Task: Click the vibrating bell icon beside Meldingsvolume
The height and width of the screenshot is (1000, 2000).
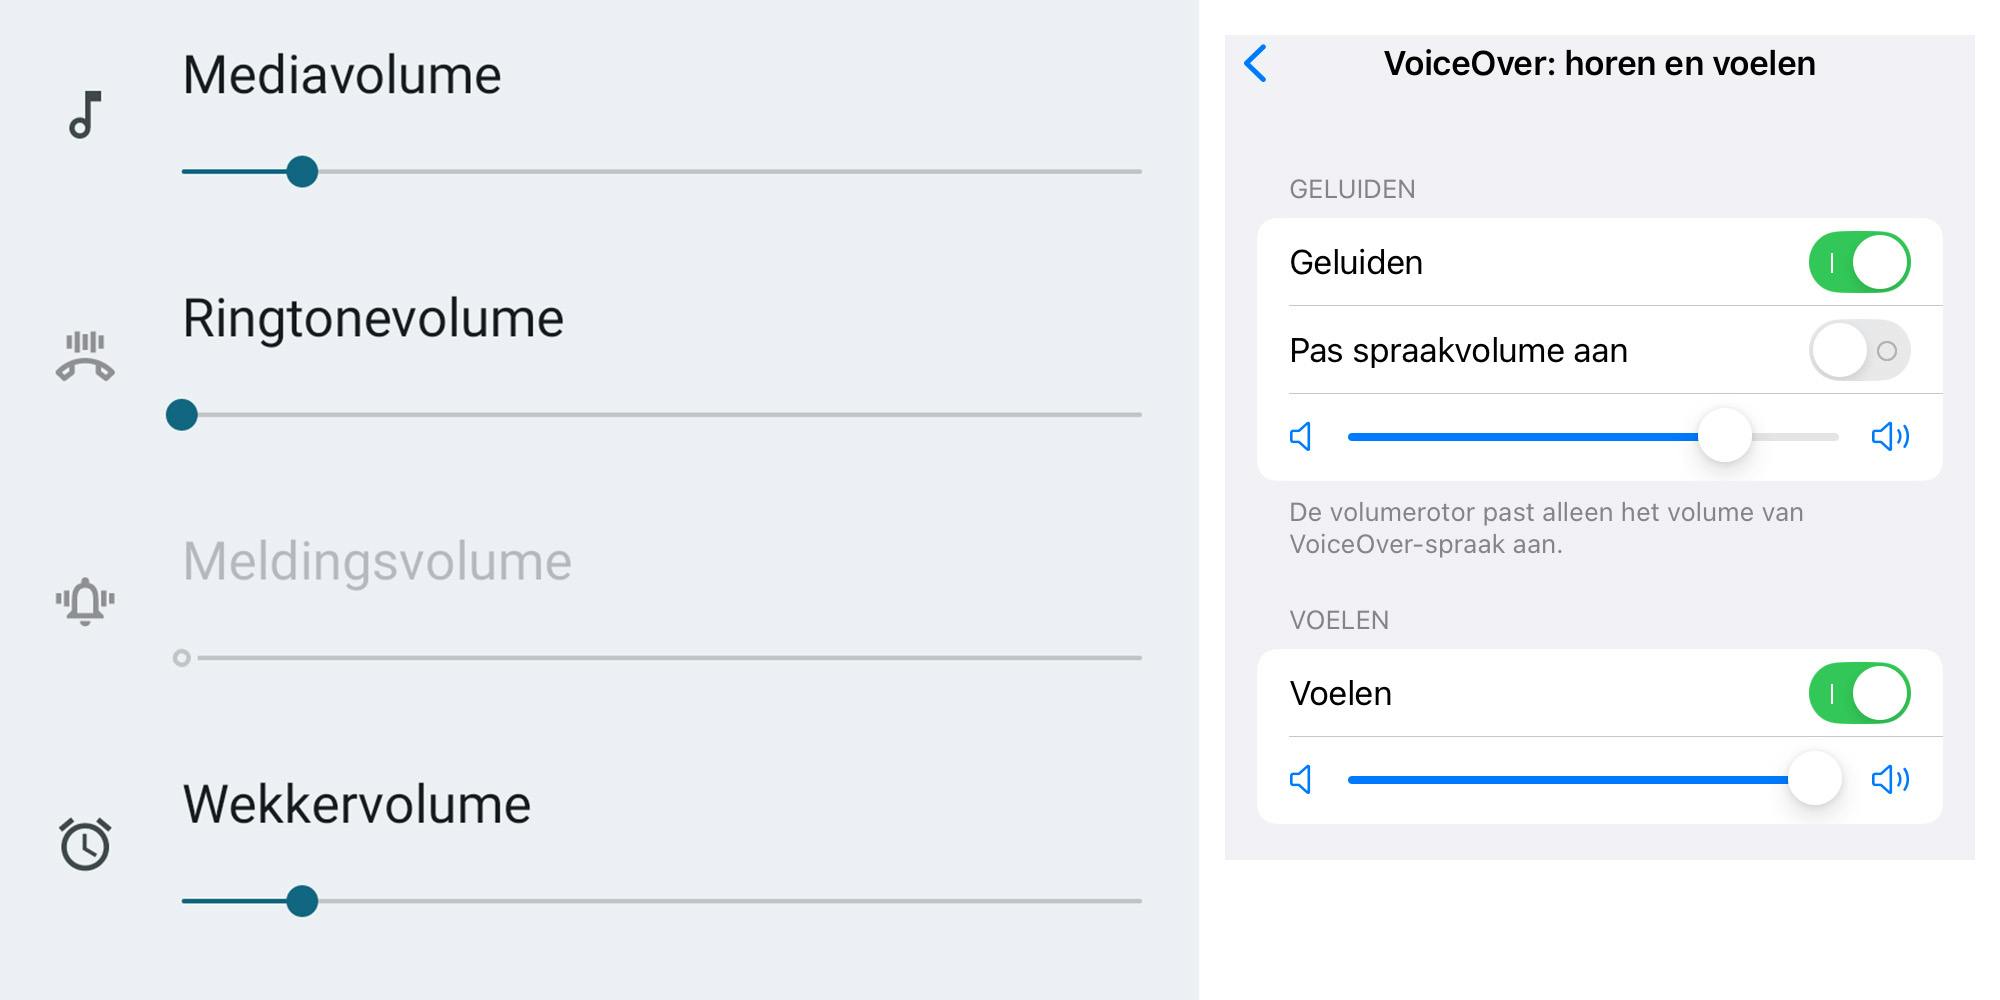Action: tap(85, 601)
